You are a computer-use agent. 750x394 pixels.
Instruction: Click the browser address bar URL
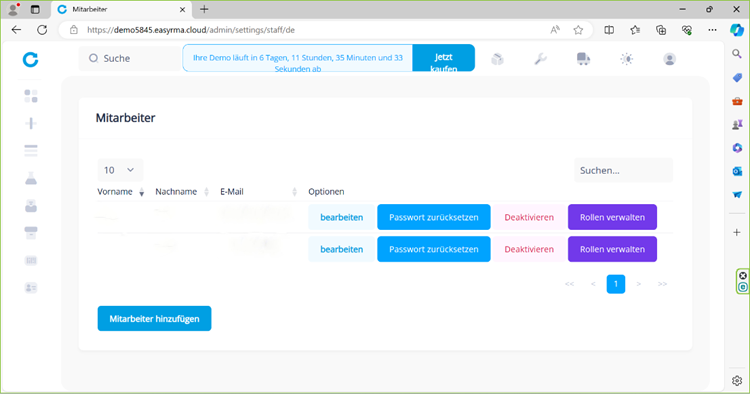[190, 30]
